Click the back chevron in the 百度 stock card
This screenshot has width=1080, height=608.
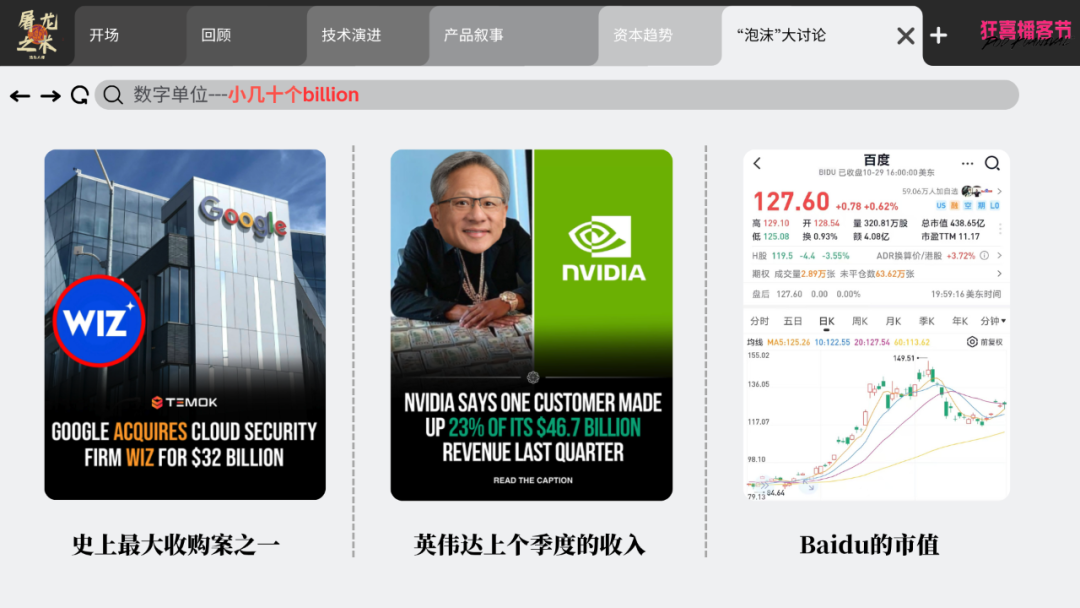[x=758, y=163]
